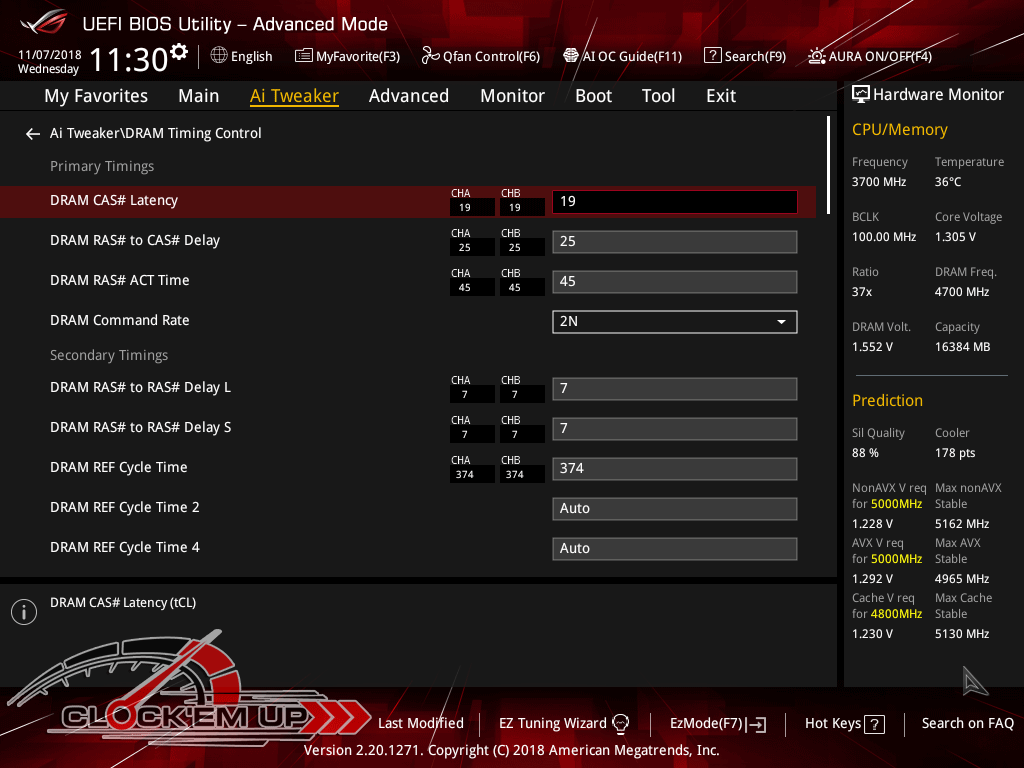Viewport: 1024px width, 768px height.
Task: Open the DRAM REF Cycle Time 4 Auto field
Action: (674, 548)
